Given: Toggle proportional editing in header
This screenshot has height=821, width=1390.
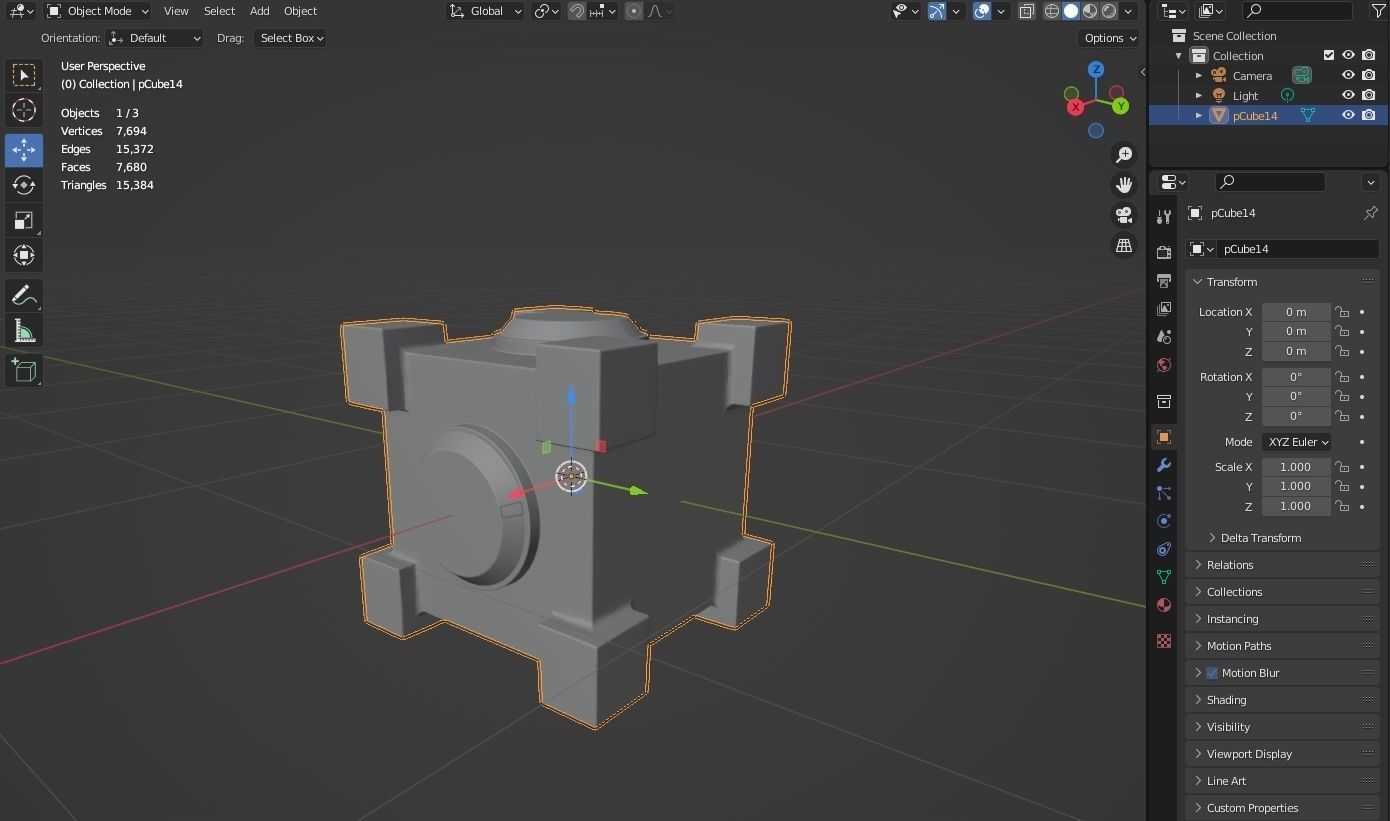Looking at the screenshot, I should tap(634, 11).
